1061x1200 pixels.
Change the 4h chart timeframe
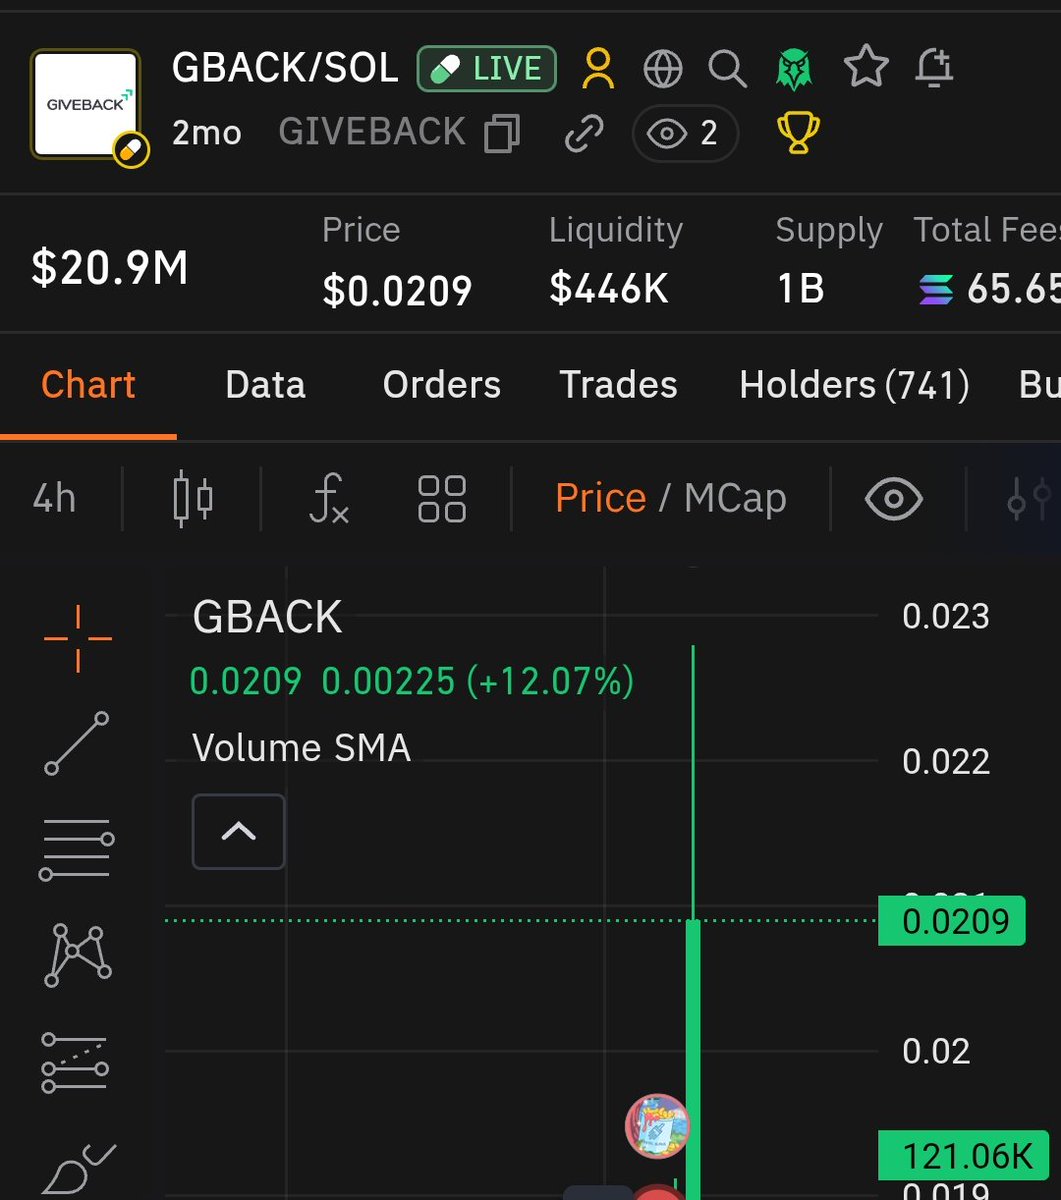(x=54, y=497)
